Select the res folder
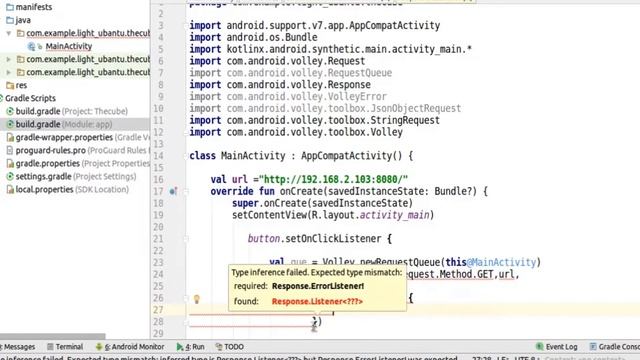This screenshot has width=640, height=360. 21,85
